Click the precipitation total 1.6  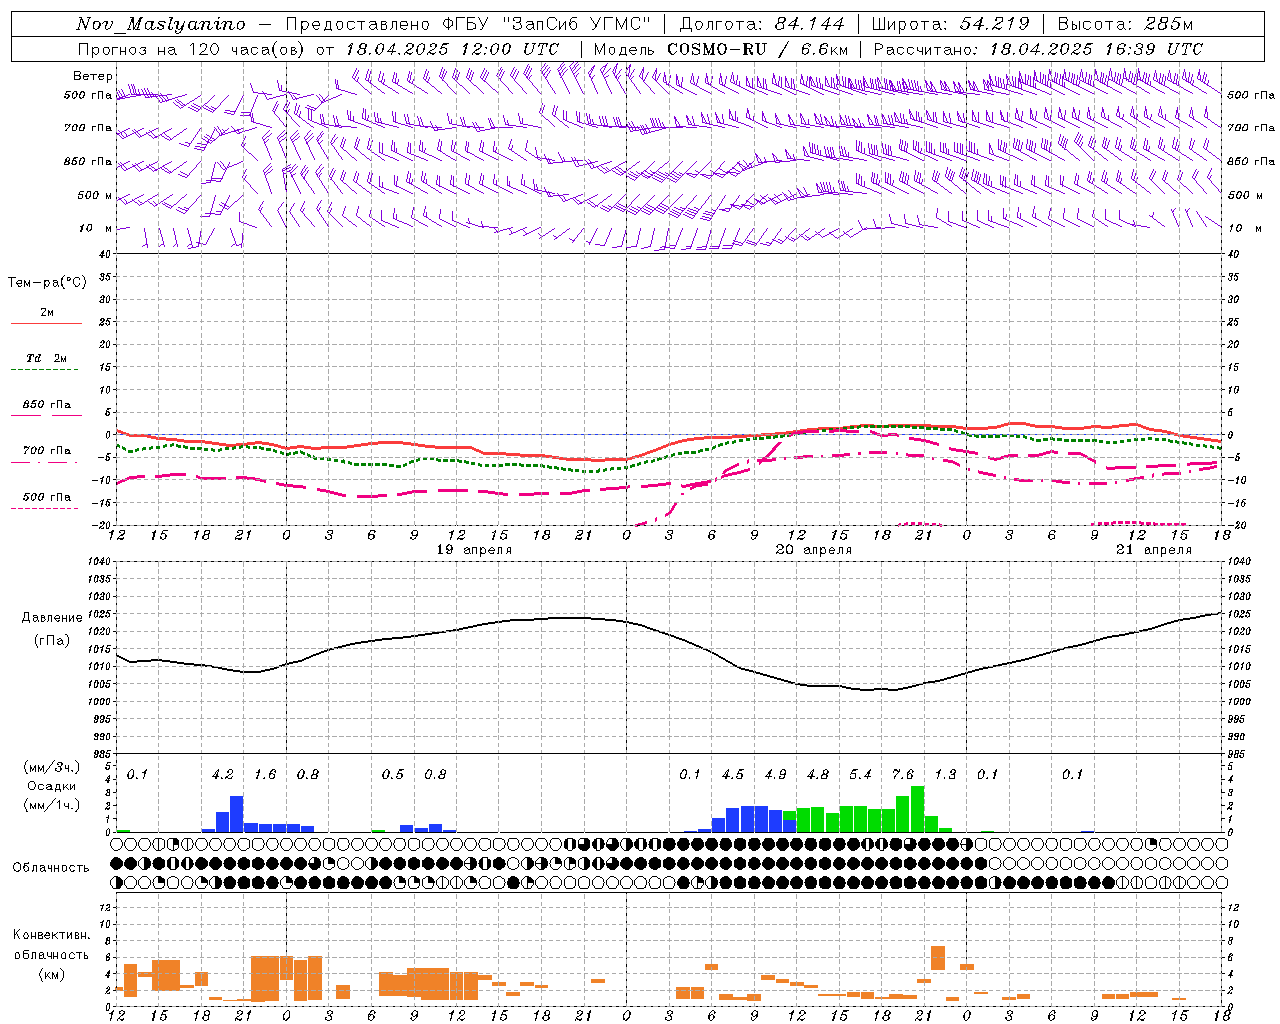click(x=265, y=775)
